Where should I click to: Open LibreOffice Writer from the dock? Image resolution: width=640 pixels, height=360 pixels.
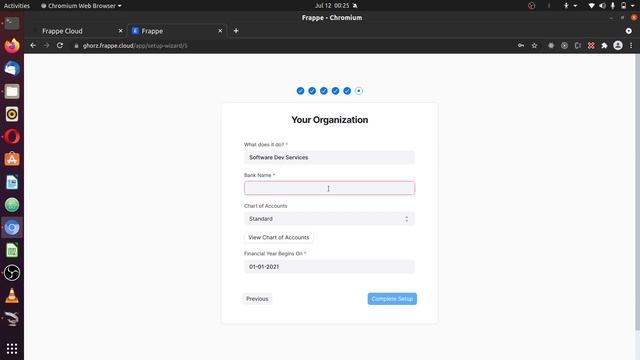coord(12,182)
